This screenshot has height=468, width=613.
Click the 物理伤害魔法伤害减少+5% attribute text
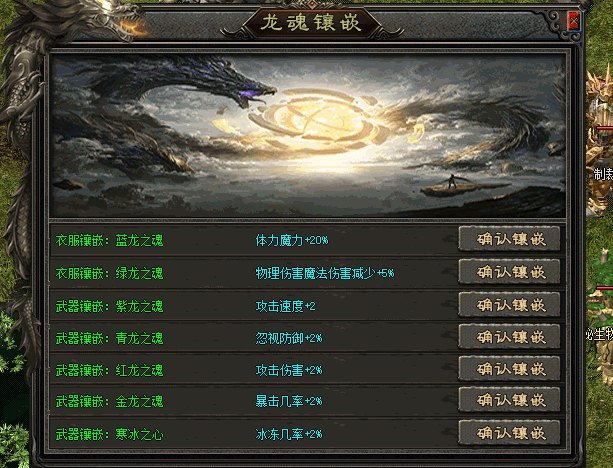tap(325, 273)
